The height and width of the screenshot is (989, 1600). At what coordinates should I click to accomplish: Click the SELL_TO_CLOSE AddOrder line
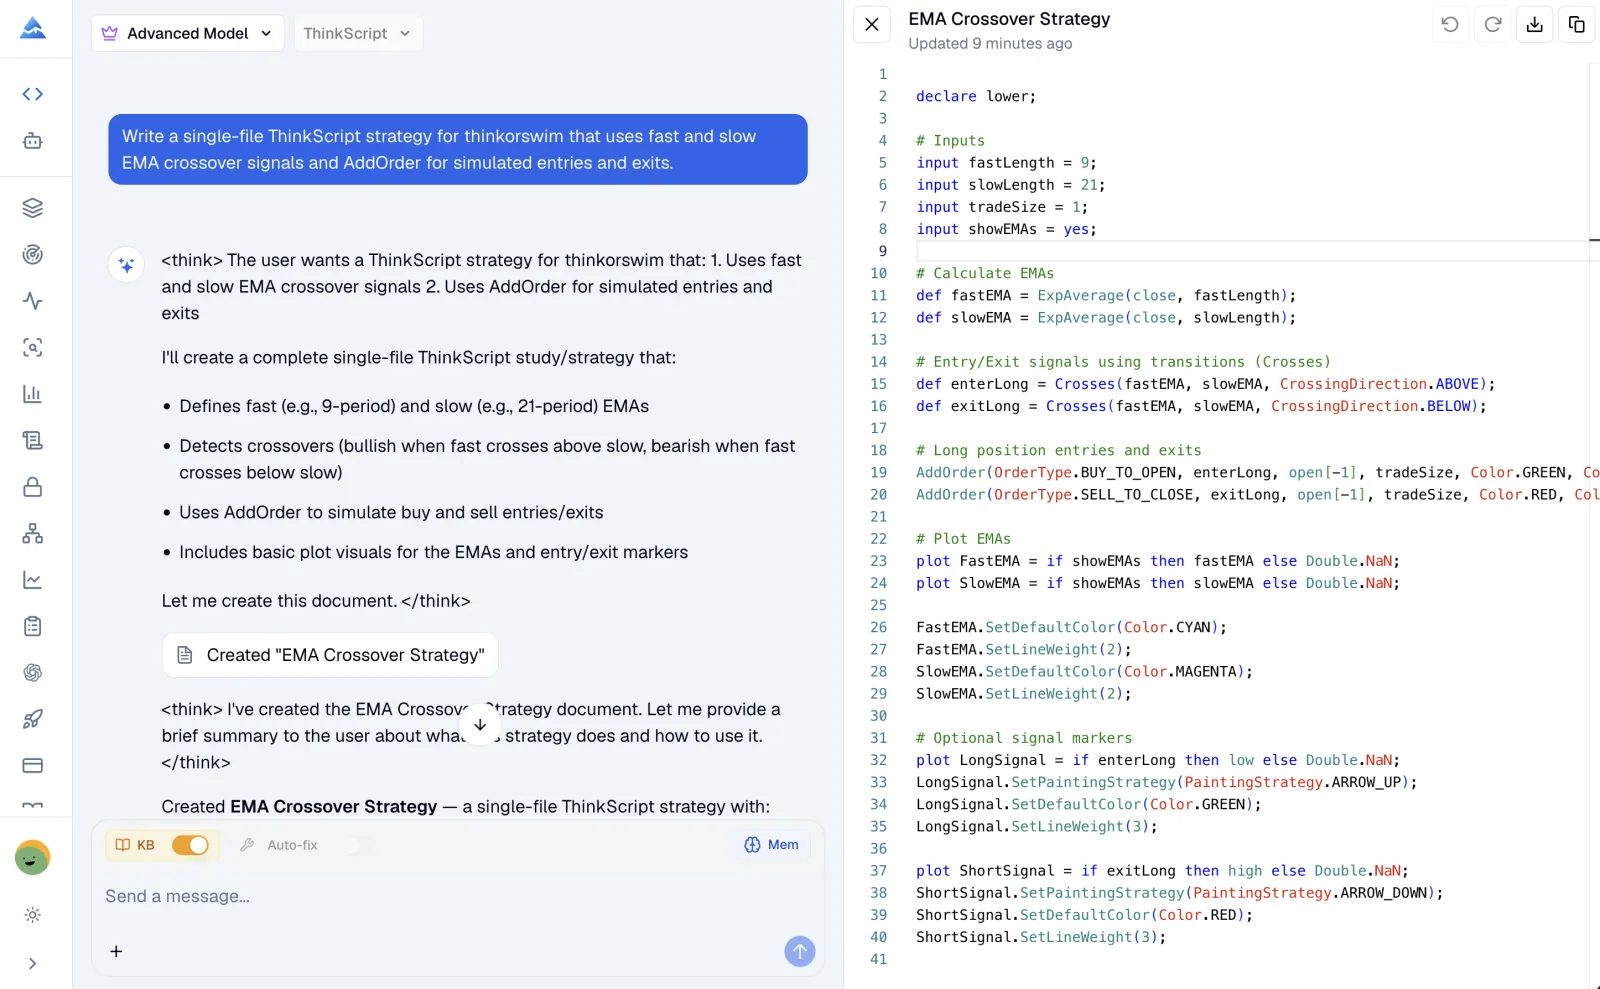point(1258,494)
